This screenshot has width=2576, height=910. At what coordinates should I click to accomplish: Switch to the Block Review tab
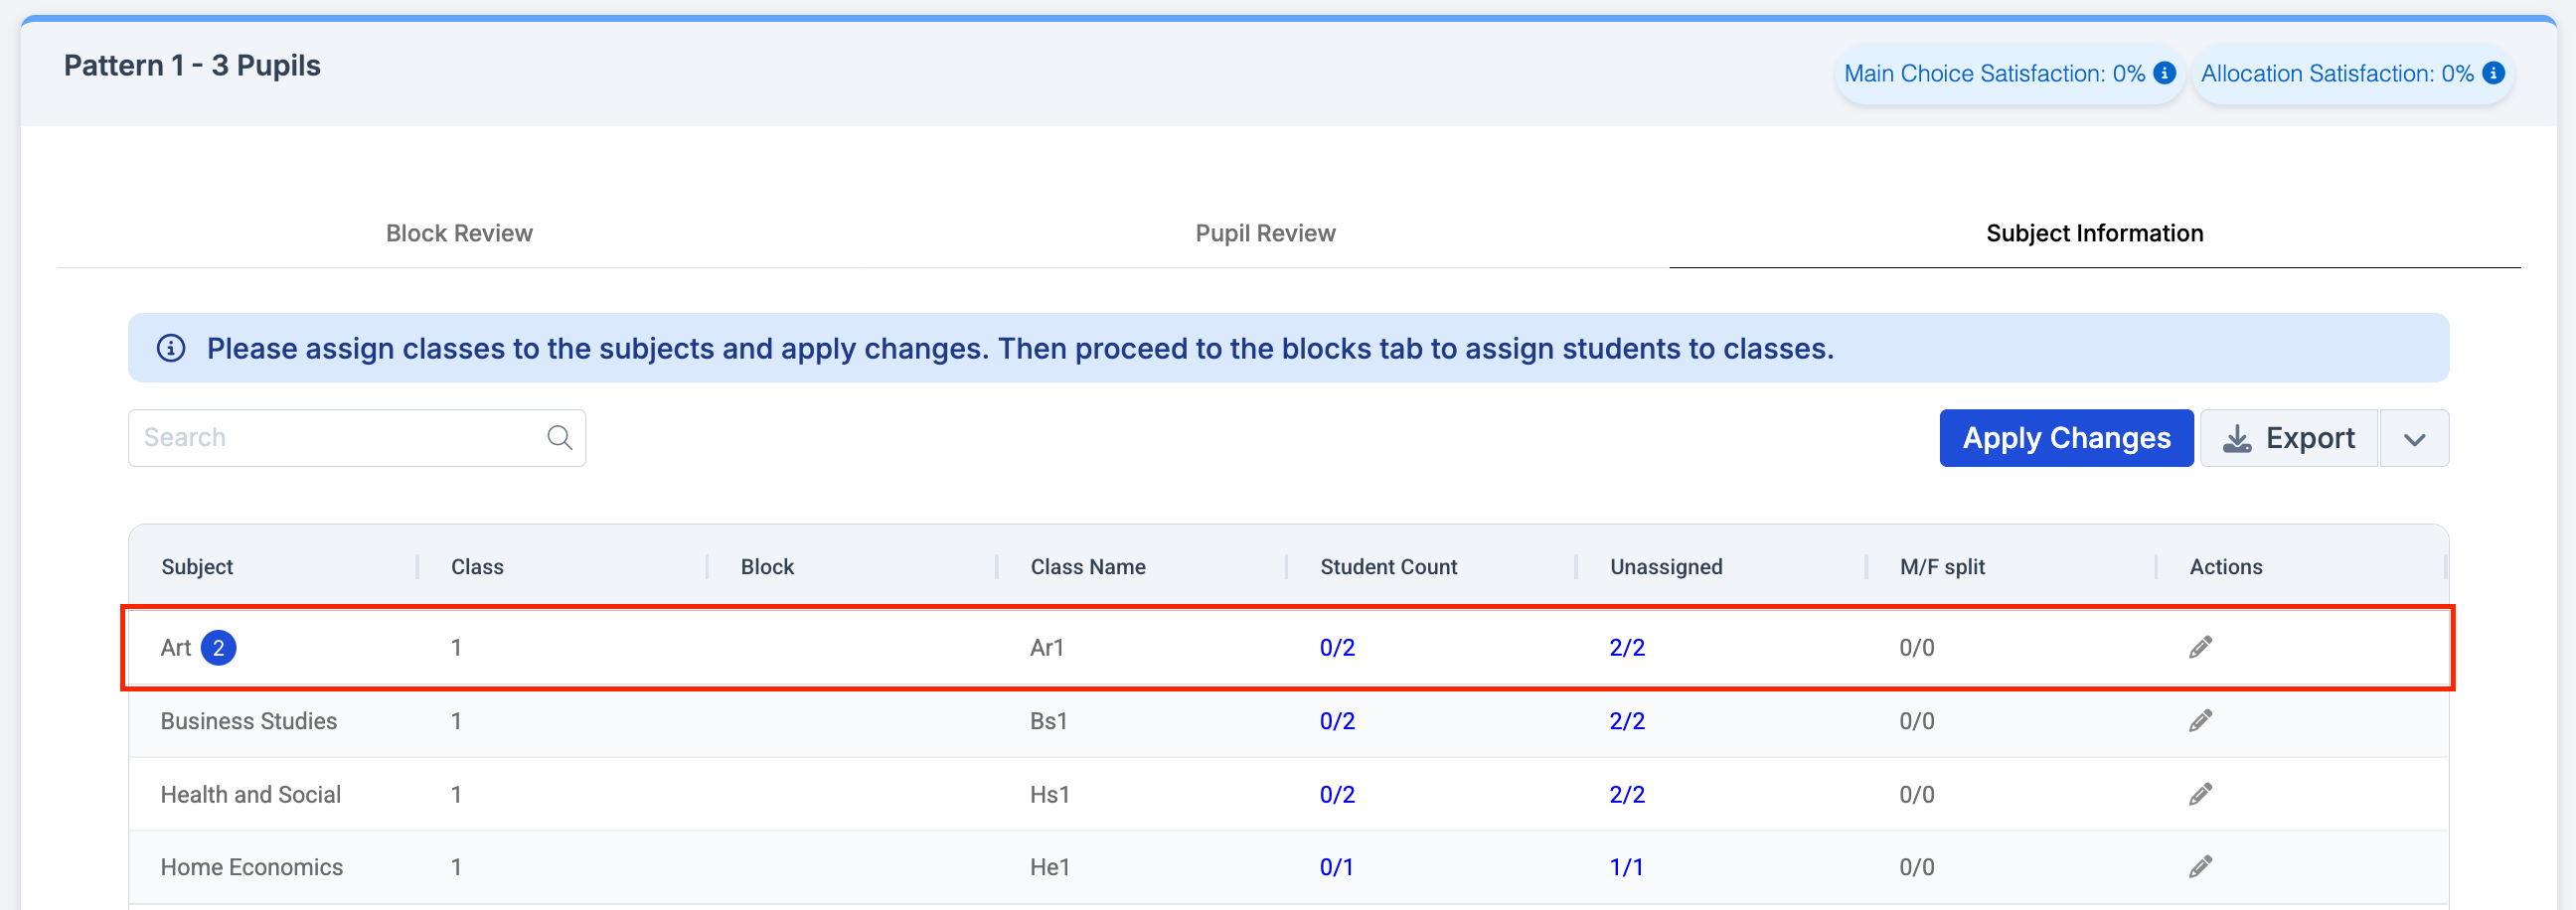(x=459, y=233)
